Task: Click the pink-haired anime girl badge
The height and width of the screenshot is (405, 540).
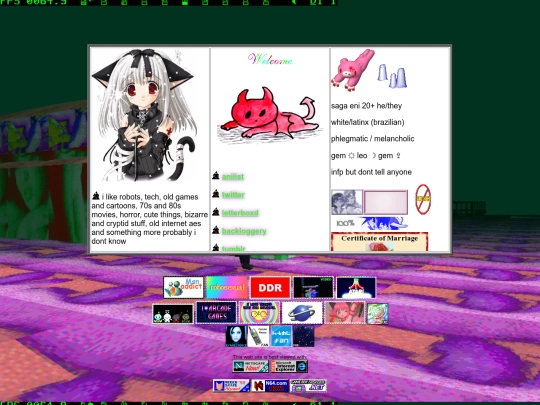Action: click(x=344, y=313)
